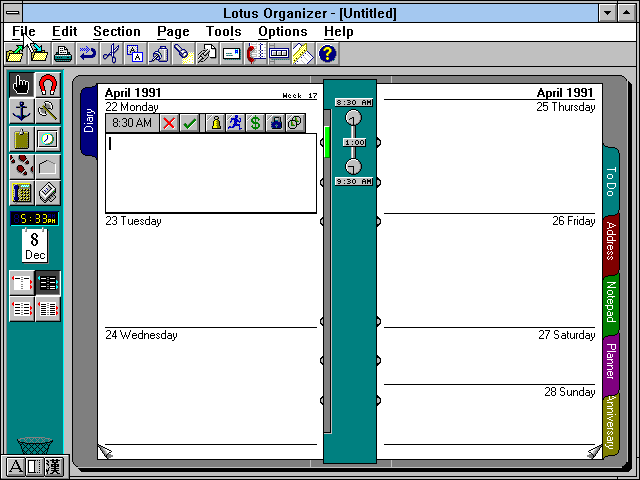Switch to the bottom-right diary view icon
640x480 pixels.
point(48,309)
